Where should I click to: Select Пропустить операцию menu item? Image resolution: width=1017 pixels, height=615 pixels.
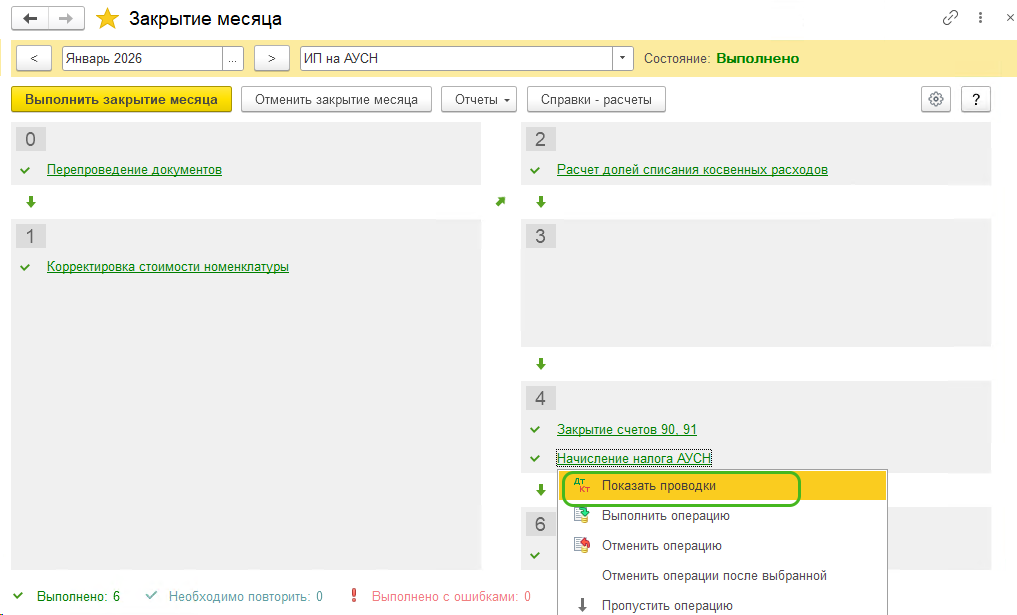point(667,605)
